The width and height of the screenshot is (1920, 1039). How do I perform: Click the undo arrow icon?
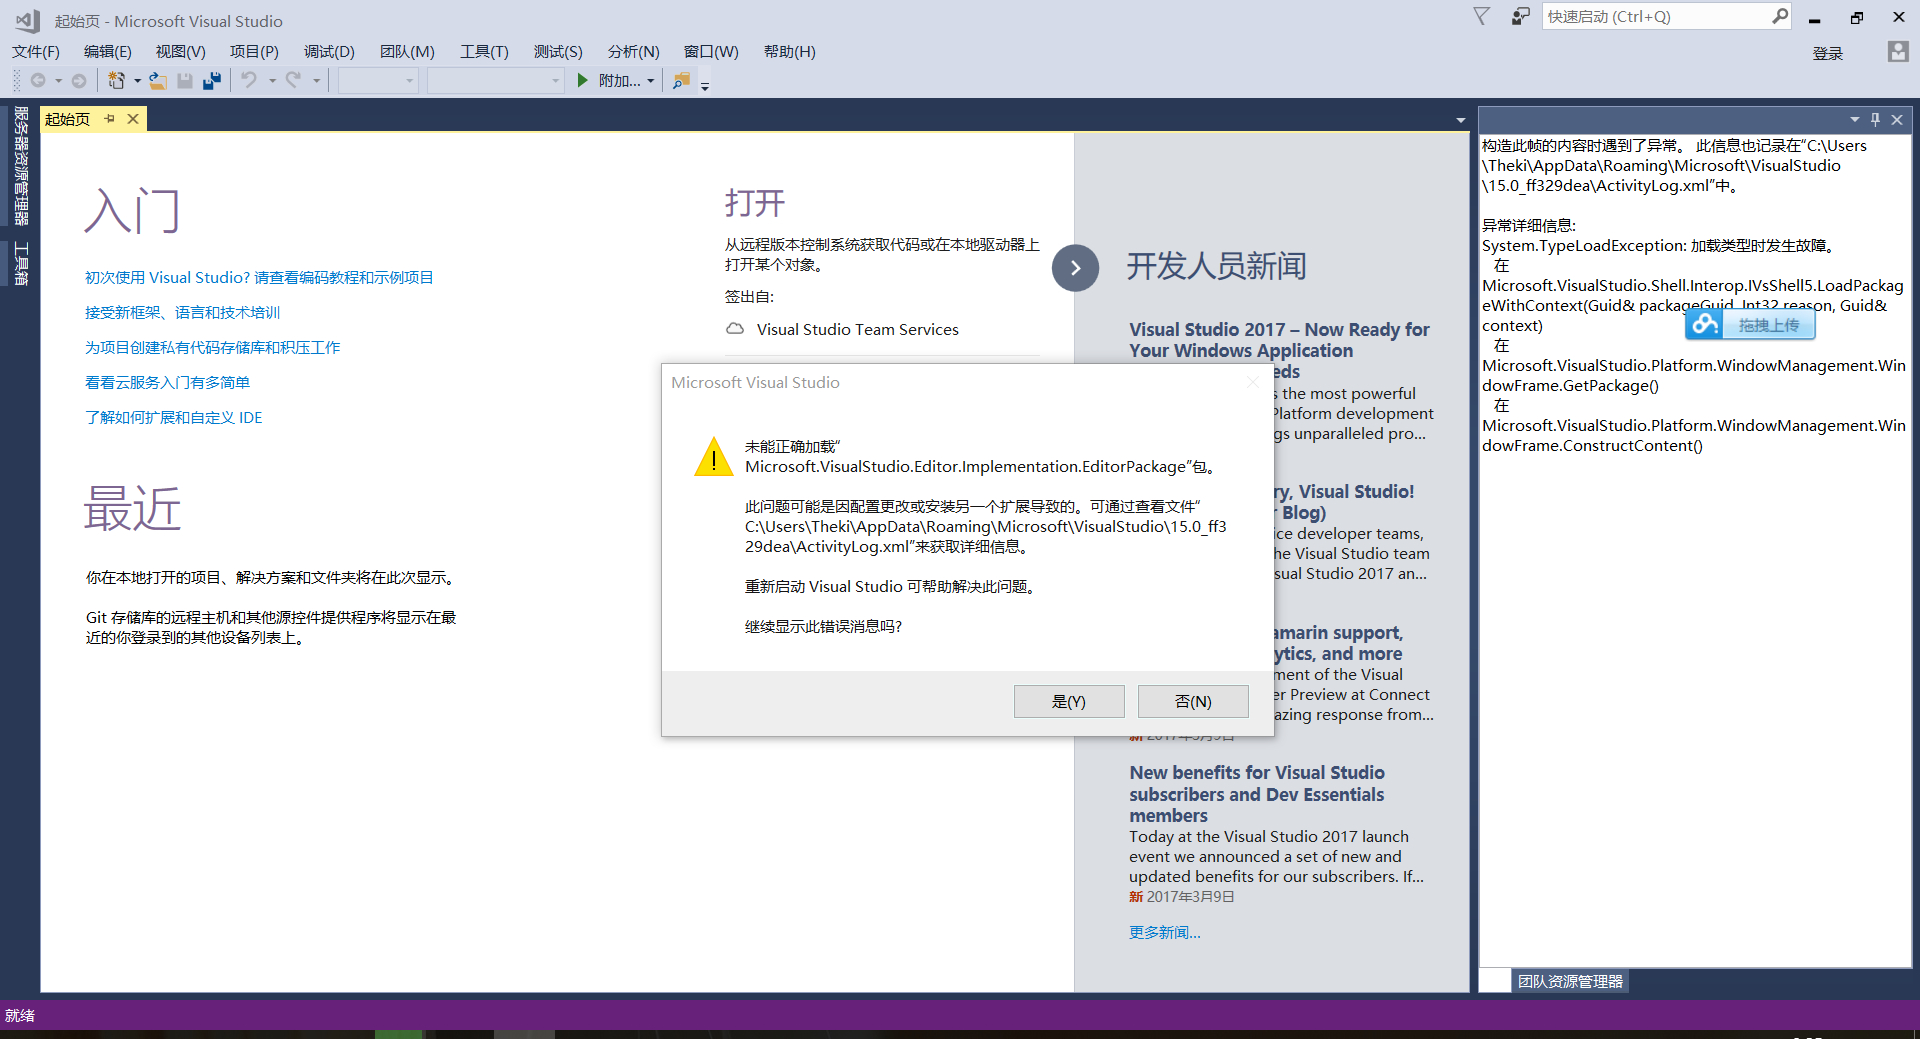click(x=249, y=80)
